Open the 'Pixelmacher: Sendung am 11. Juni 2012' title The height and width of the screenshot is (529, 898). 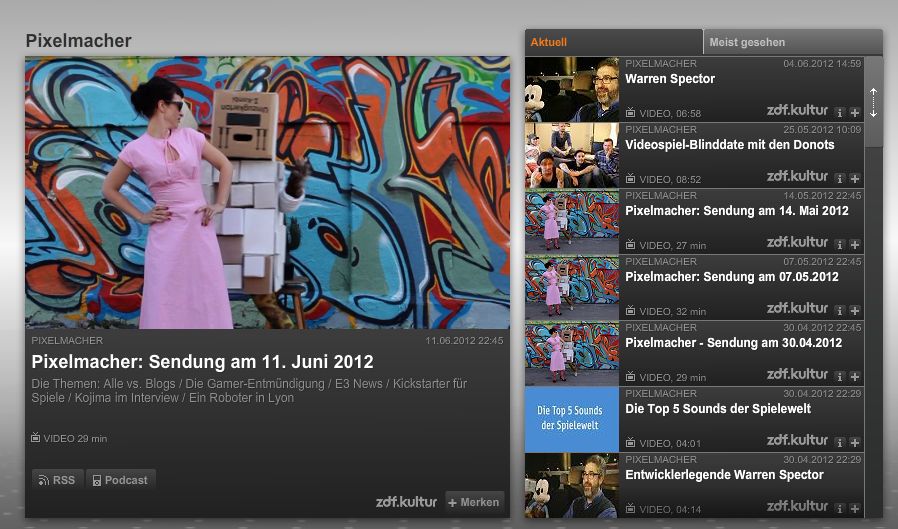tap(202, 362)
